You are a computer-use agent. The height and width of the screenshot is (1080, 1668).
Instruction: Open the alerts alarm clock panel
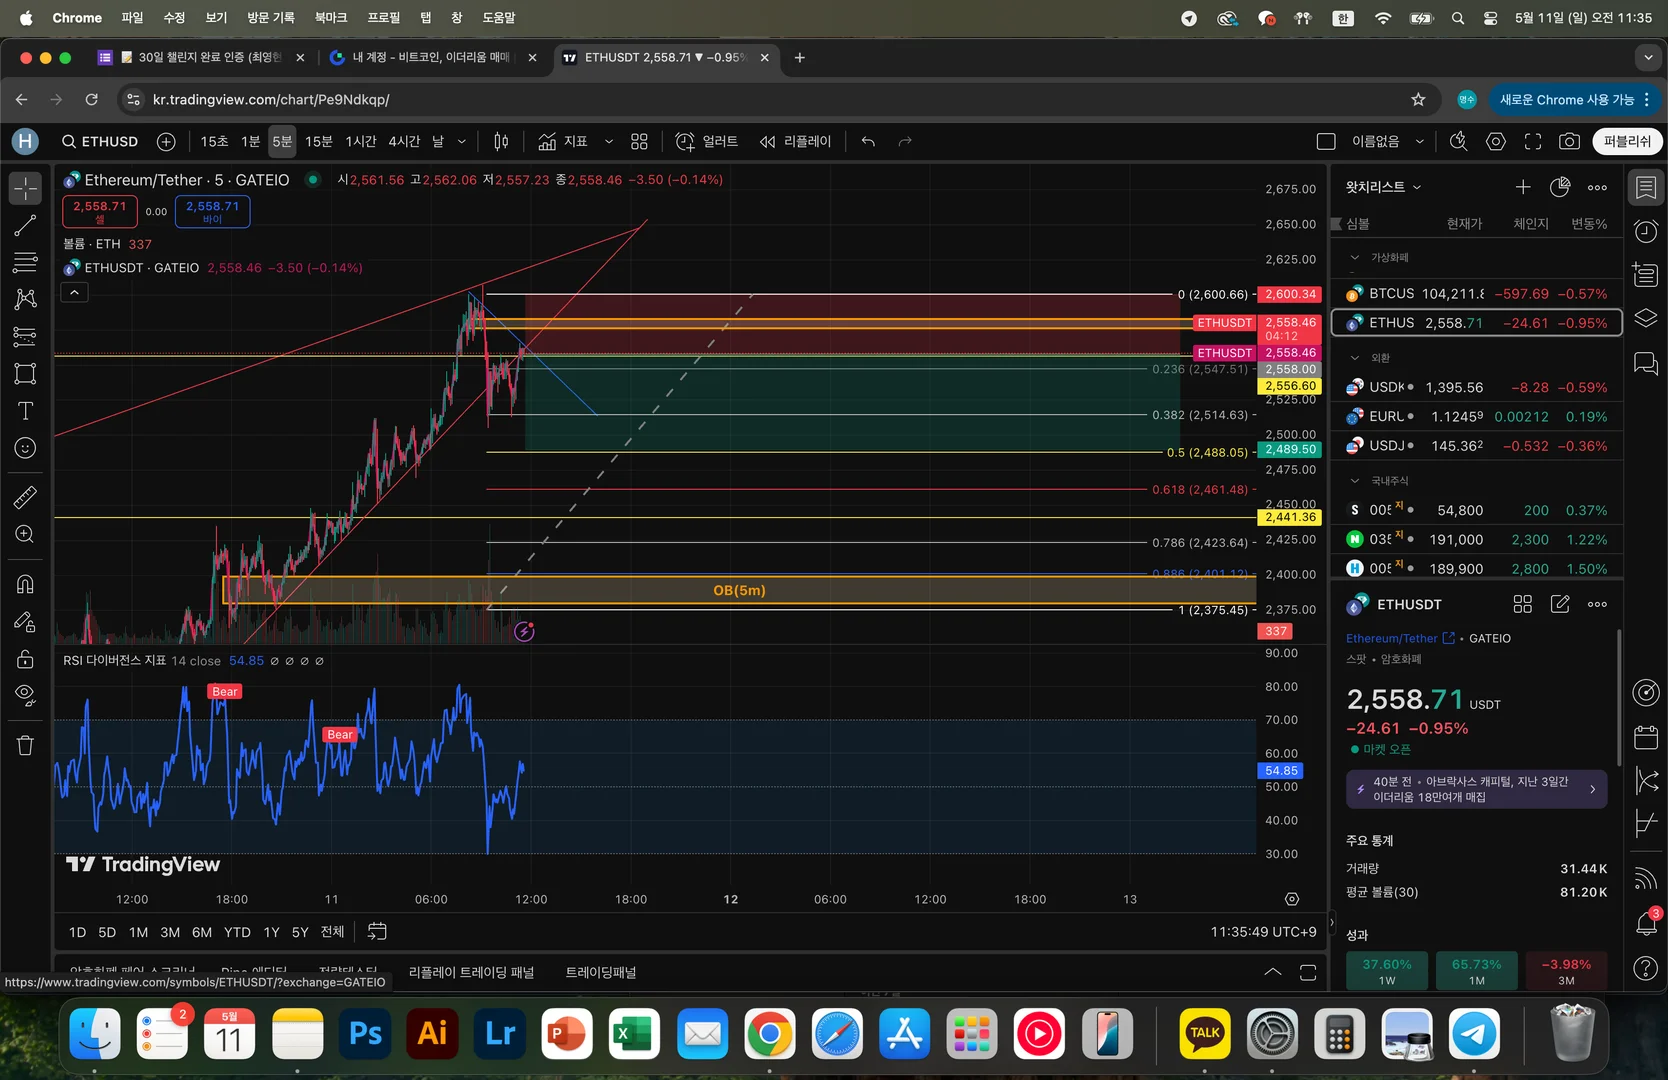[x=1645, y=232]
